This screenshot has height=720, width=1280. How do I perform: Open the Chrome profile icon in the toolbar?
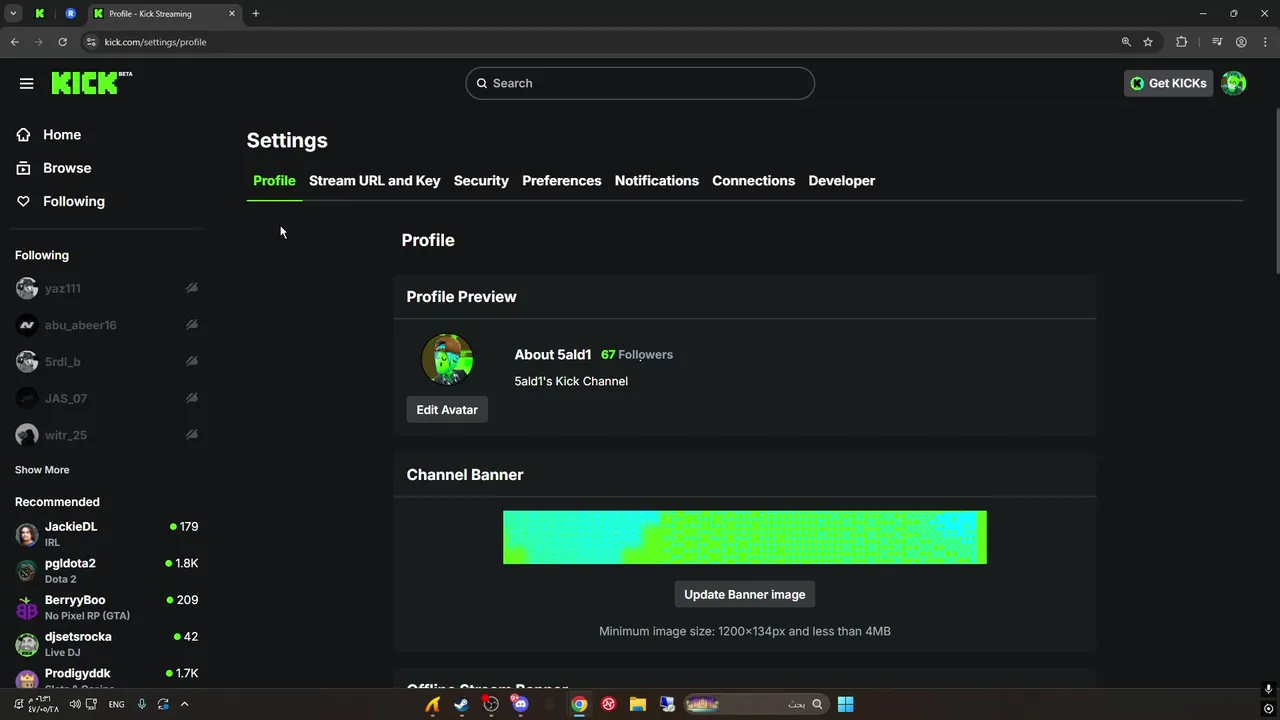[x=1241, y=42]
